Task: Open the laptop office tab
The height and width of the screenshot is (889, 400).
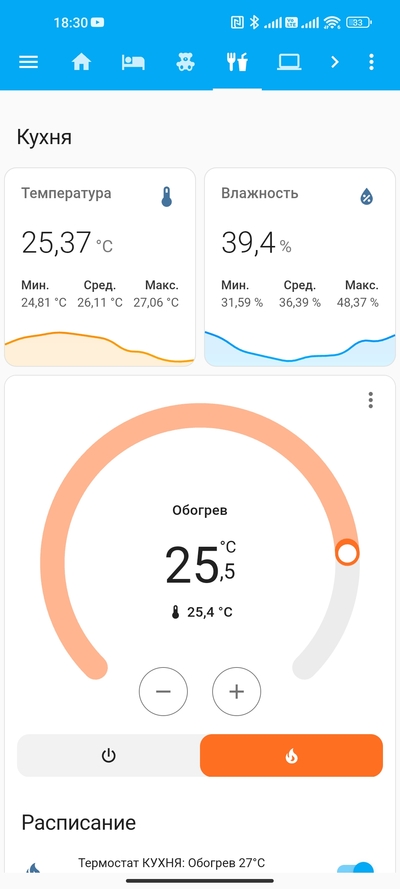Action: pos(289,62)
